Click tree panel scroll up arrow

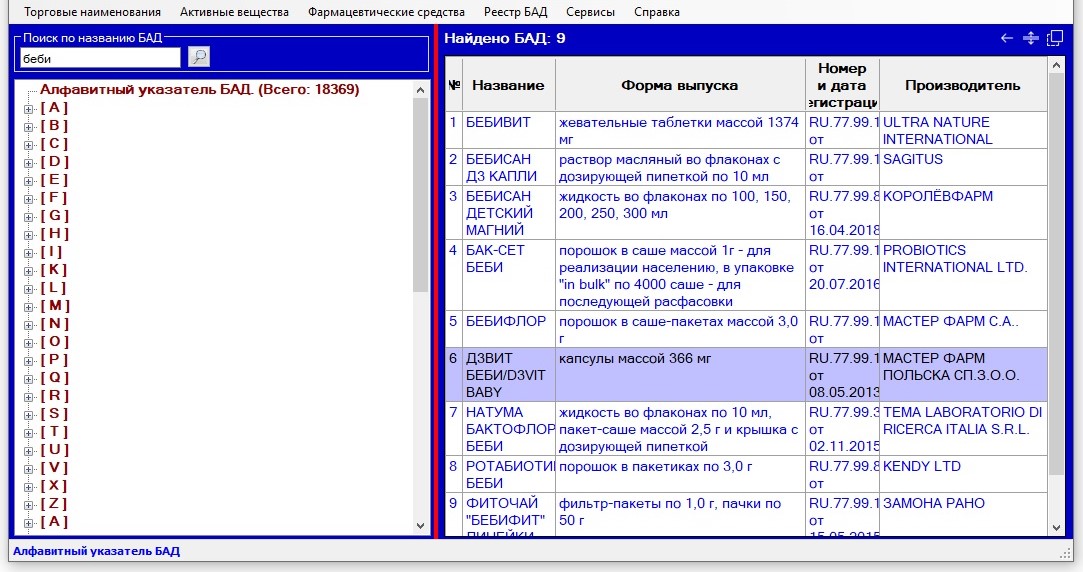(421, 88)
